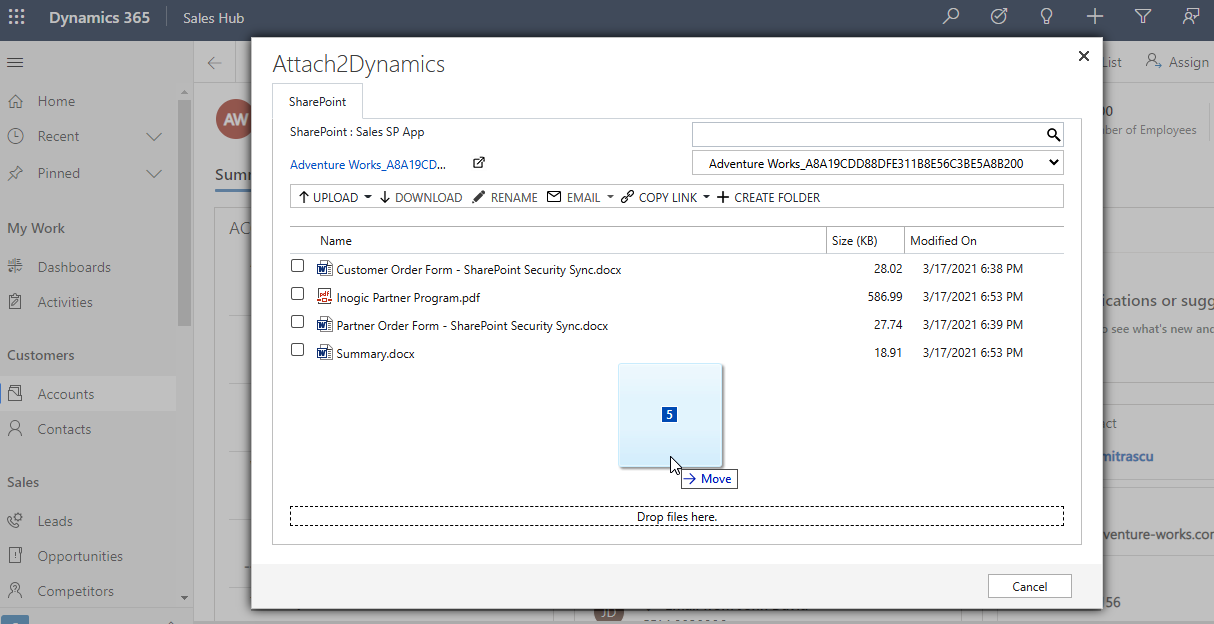Click the Cancel button

[x=1029, y=587]
